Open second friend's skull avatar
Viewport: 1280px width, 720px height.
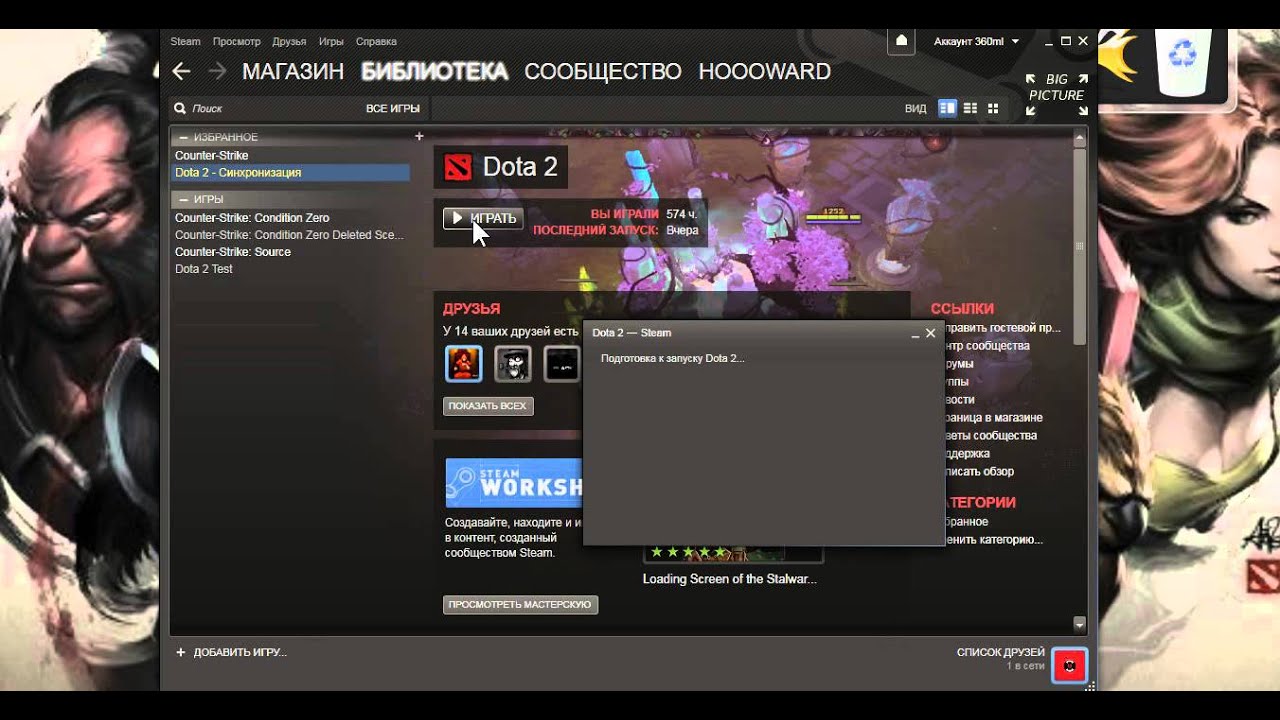pos(513,364)
